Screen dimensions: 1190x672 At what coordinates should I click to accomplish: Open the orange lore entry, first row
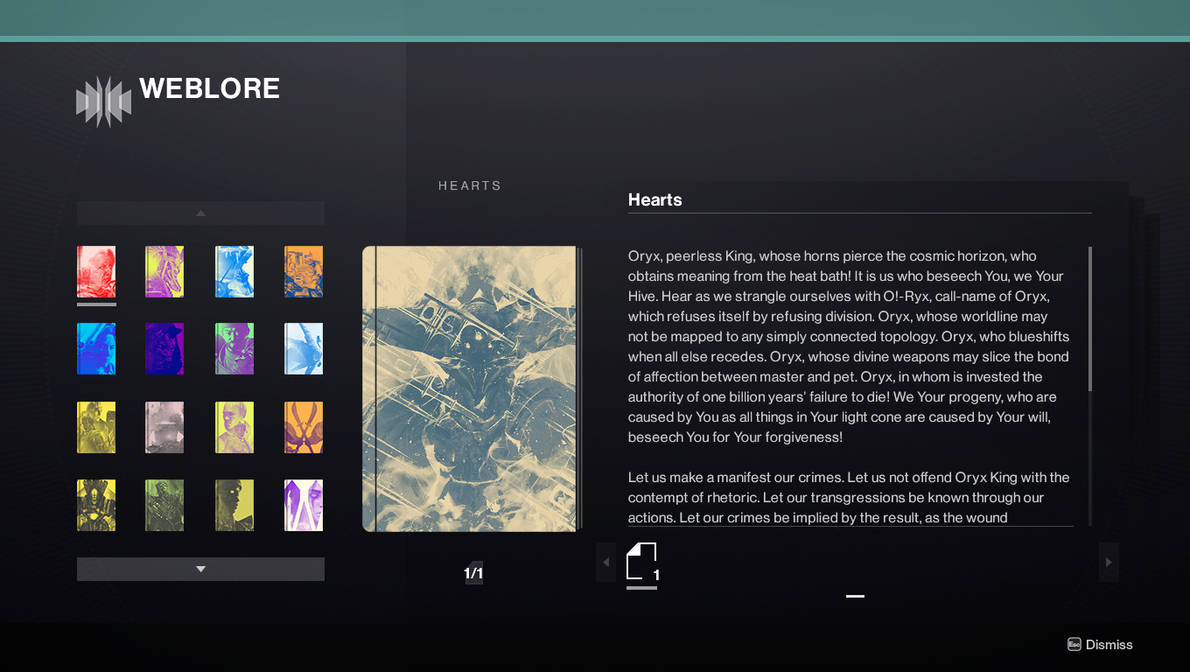point(303,271)
